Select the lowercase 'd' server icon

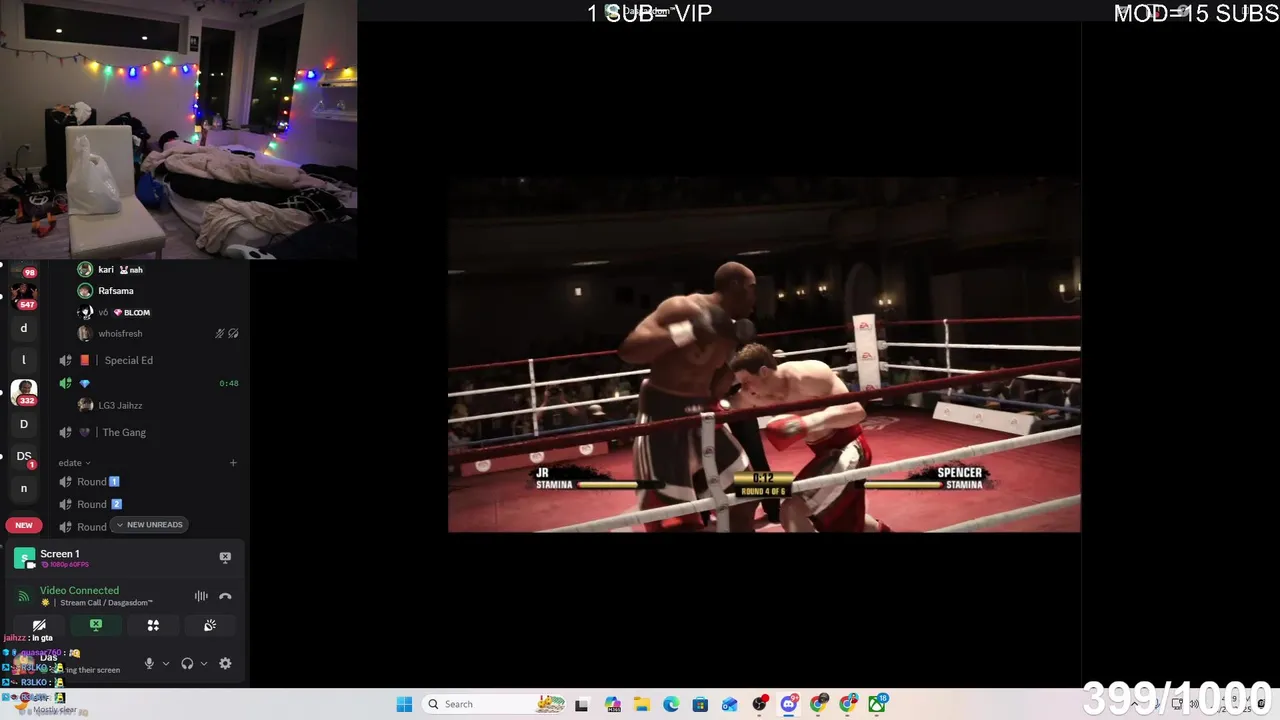click(x=23, y=328)
